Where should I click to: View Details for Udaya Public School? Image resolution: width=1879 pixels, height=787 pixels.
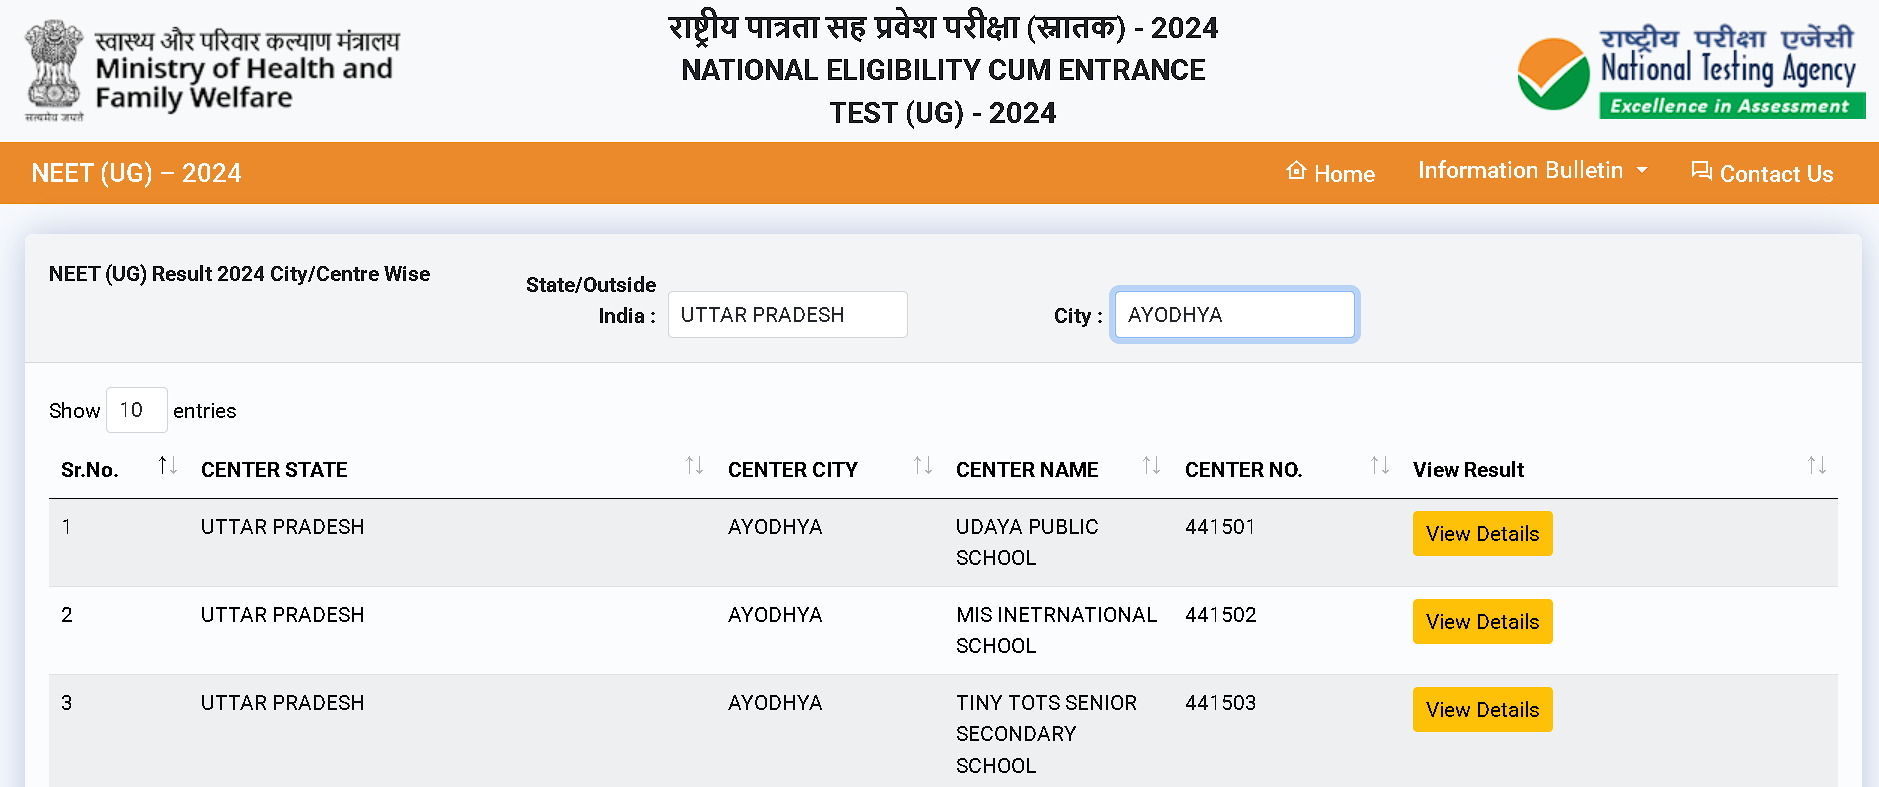click(1482, 534)
